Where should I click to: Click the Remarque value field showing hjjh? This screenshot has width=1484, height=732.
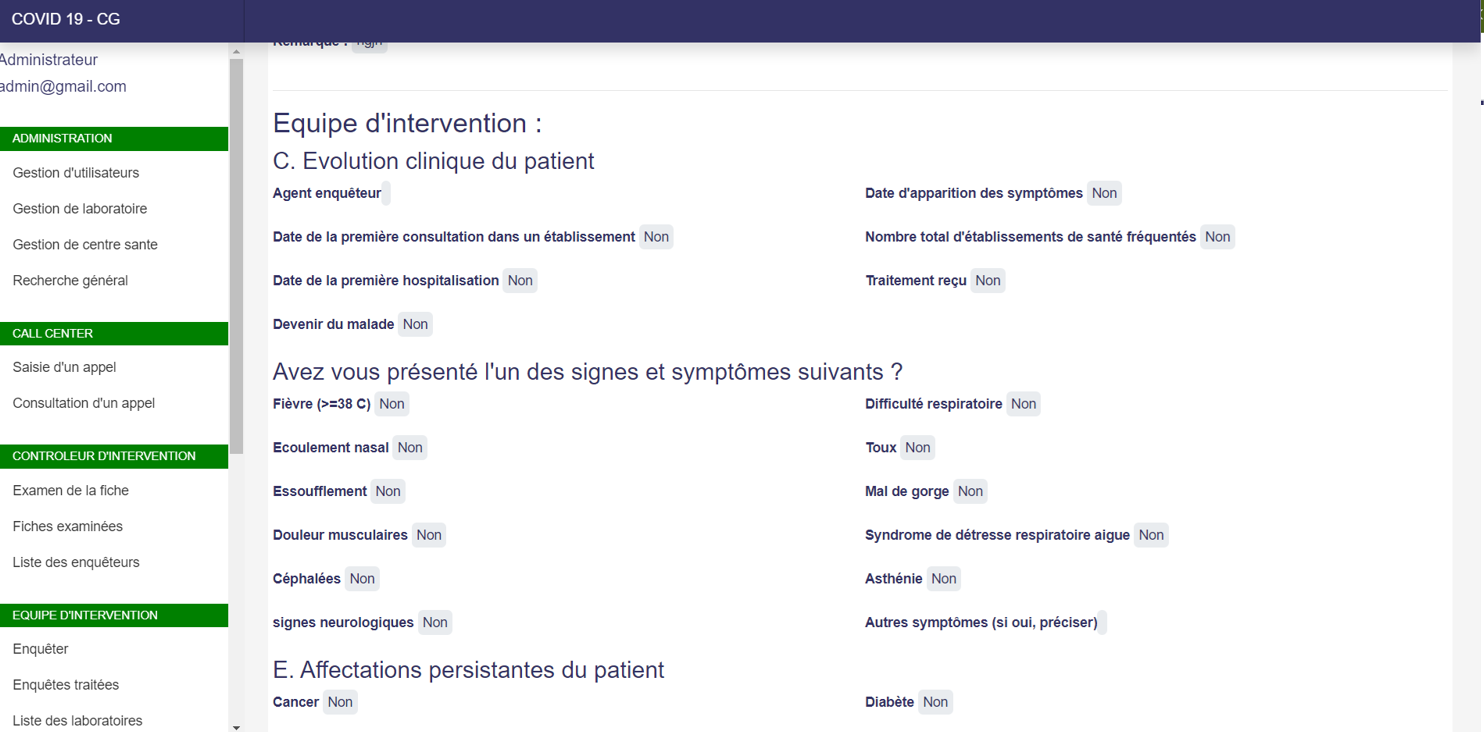tap(369, 41)
